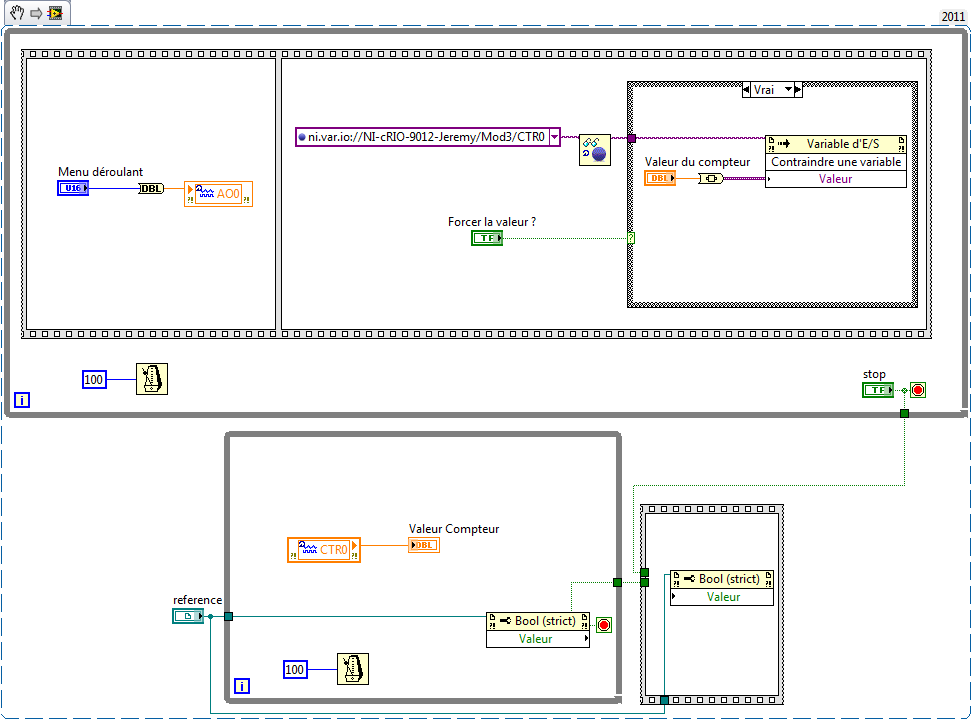Screen dimensions: 972x720
Task: Select the metronome wait icon in top loop
Action: [152, 379]
